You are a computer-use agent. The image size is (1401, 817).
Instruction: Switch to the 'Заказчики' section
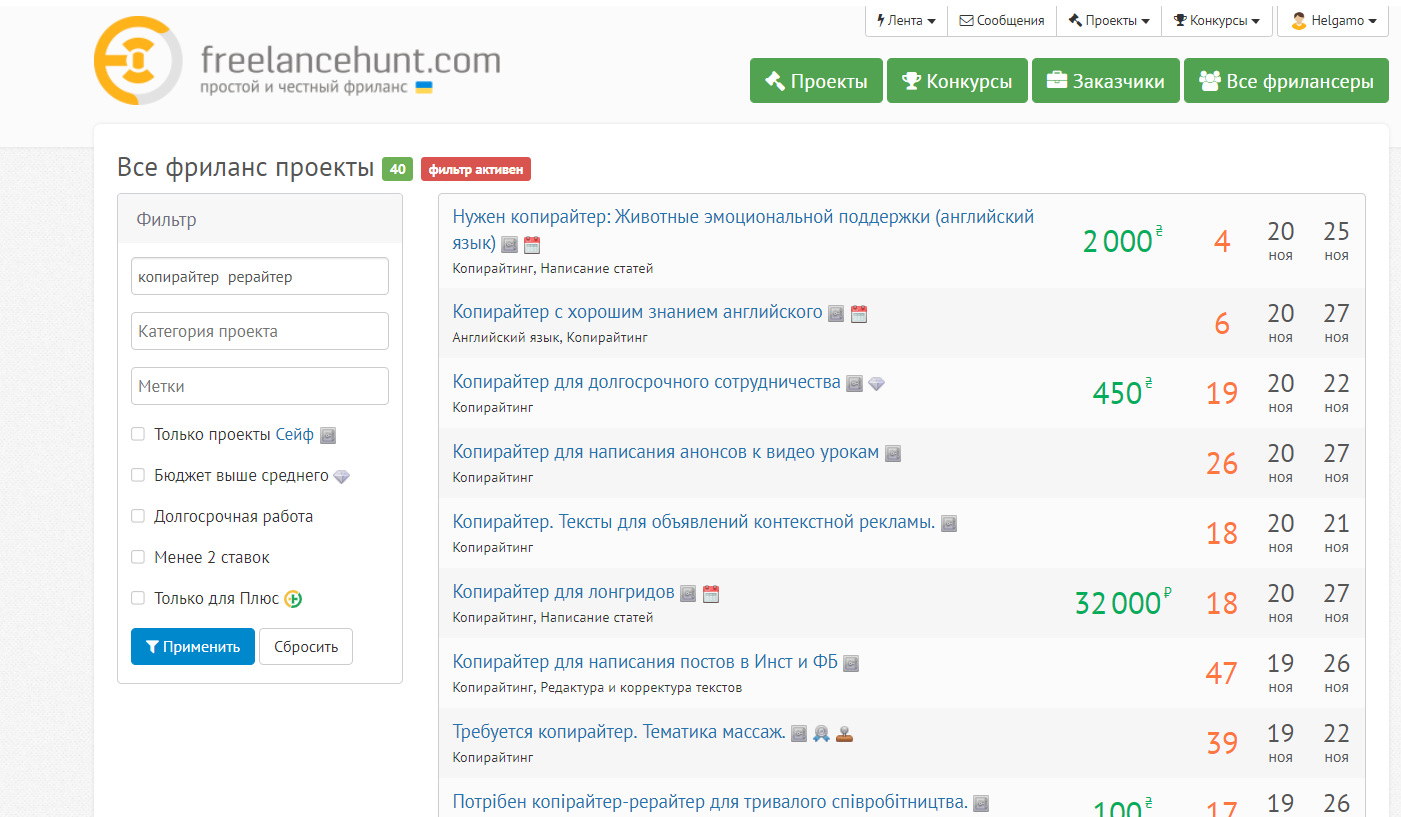[1105, 80]
